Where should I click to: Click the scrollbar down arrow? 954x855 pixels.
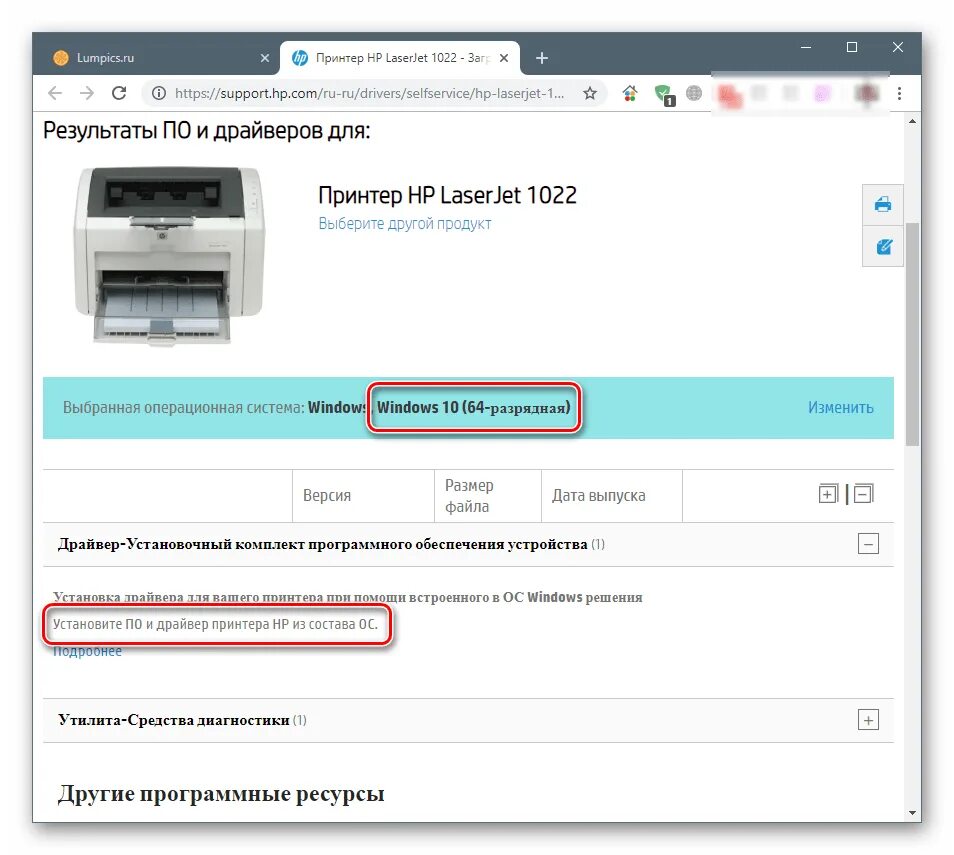[x=912, y=812]
